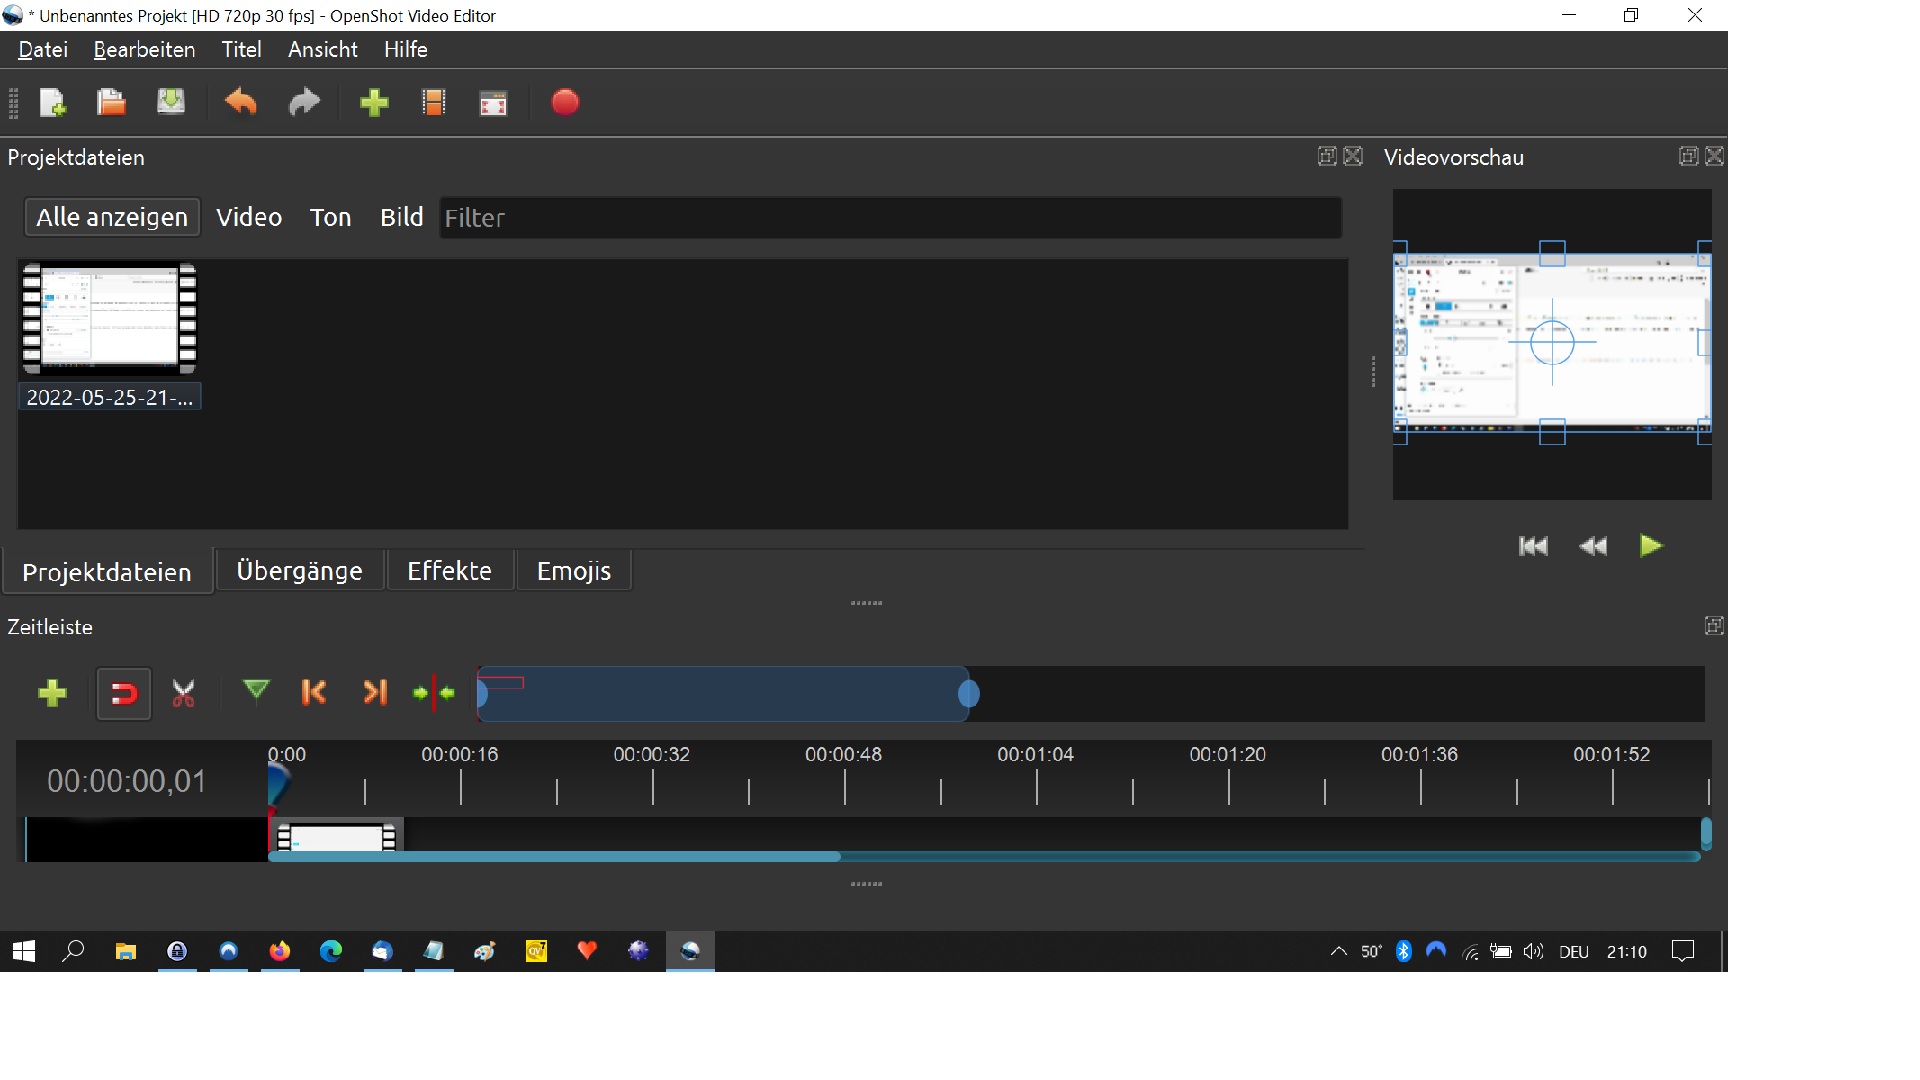The height and width of the screenshot is (1080, 1920).
Task: Undo the last action with the arrow icon
Action: [241, 103]
